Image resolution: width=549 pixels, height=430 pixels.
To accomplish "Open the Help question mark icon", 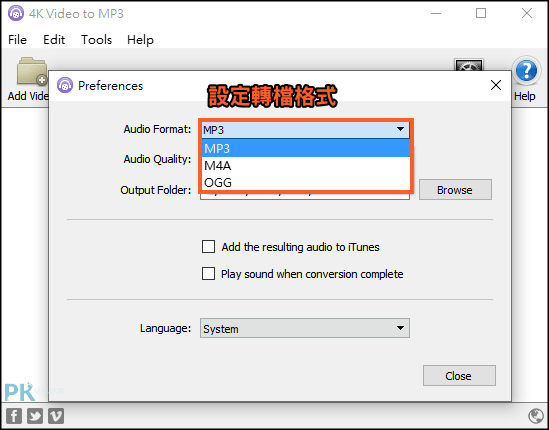I will (x=526, y=71).
